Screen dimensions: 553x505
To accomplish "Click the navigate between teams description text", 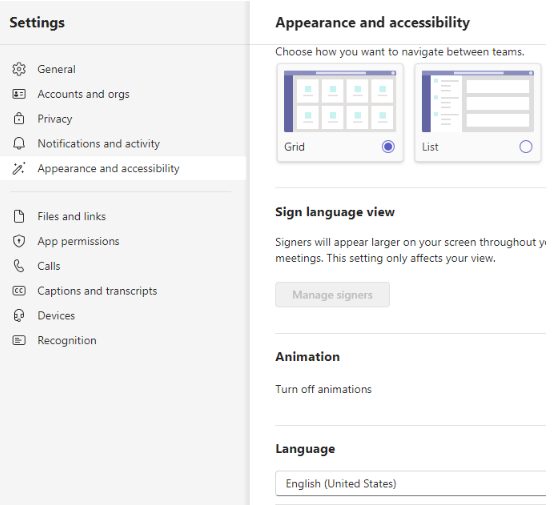I will click(x=400, y=52).
